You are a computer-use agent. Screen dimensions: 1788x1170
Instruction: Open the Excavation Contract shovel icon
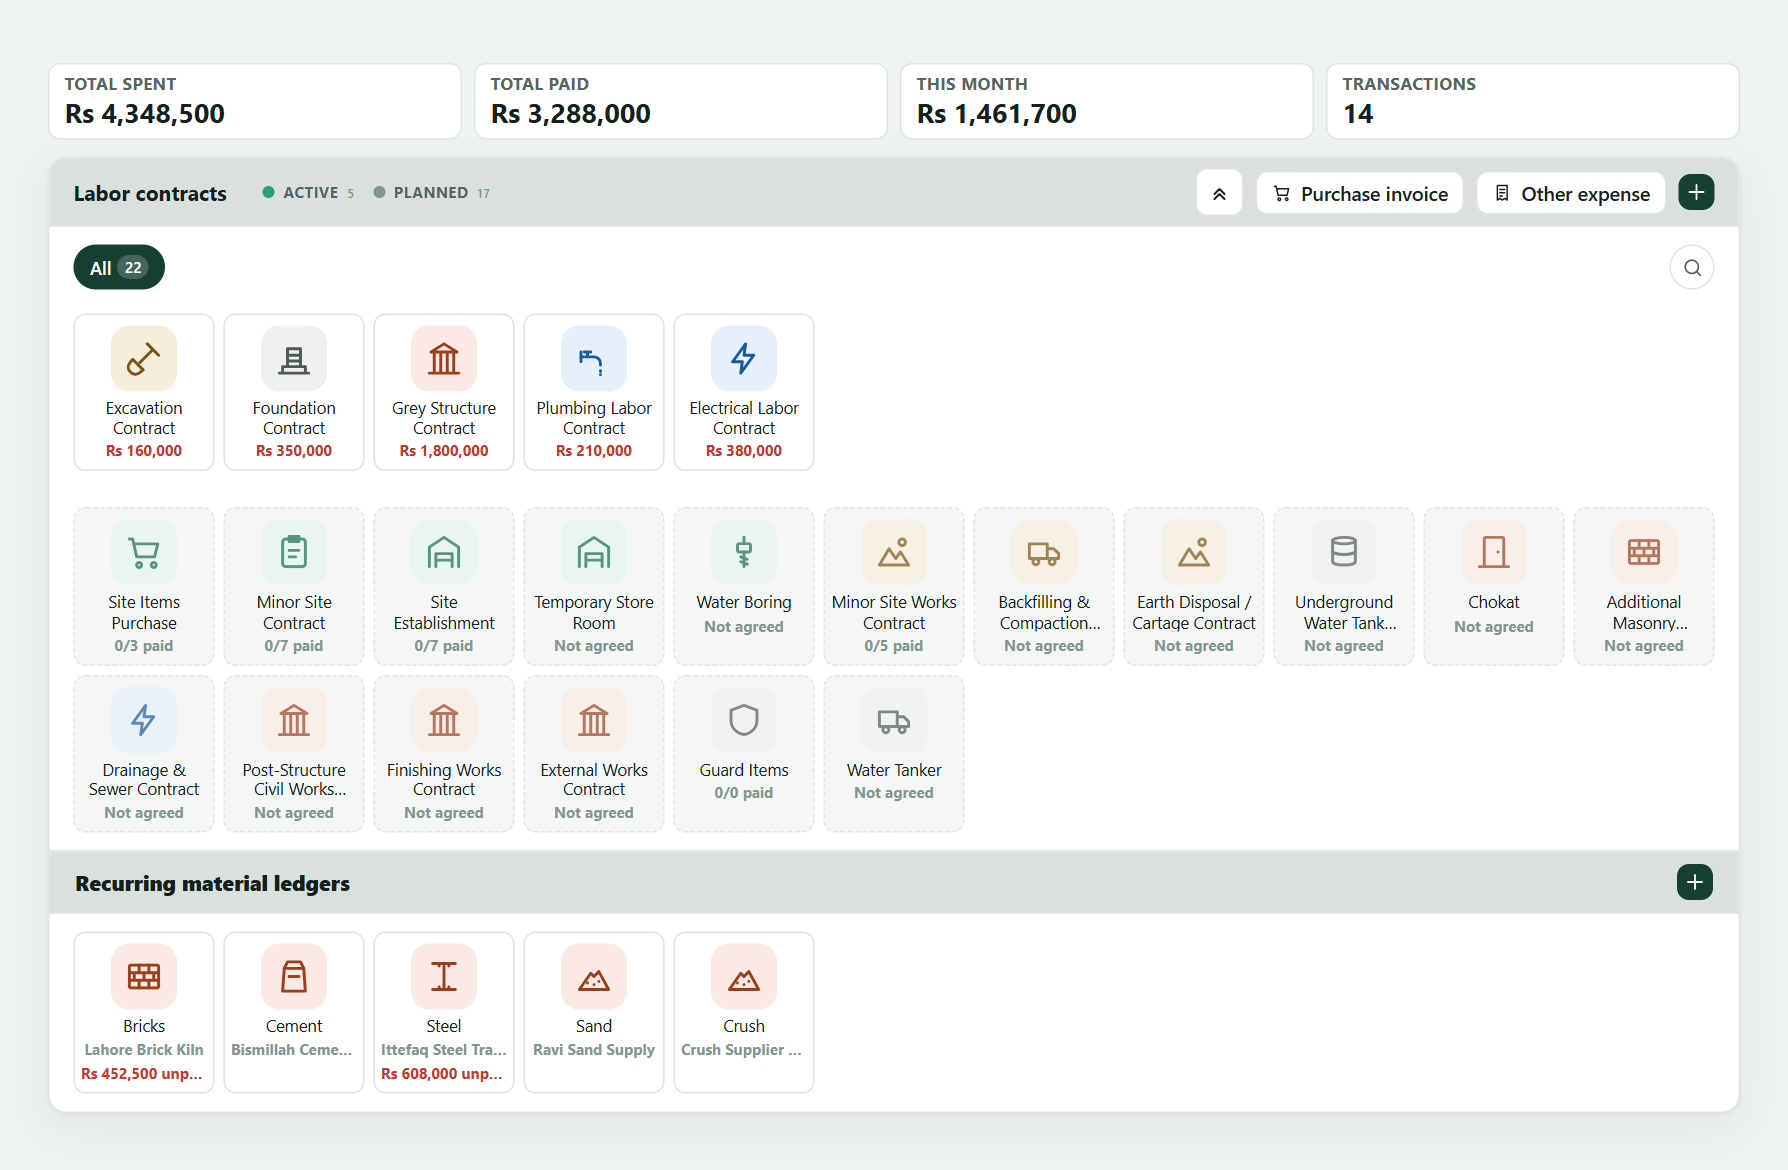coord(144,359)
